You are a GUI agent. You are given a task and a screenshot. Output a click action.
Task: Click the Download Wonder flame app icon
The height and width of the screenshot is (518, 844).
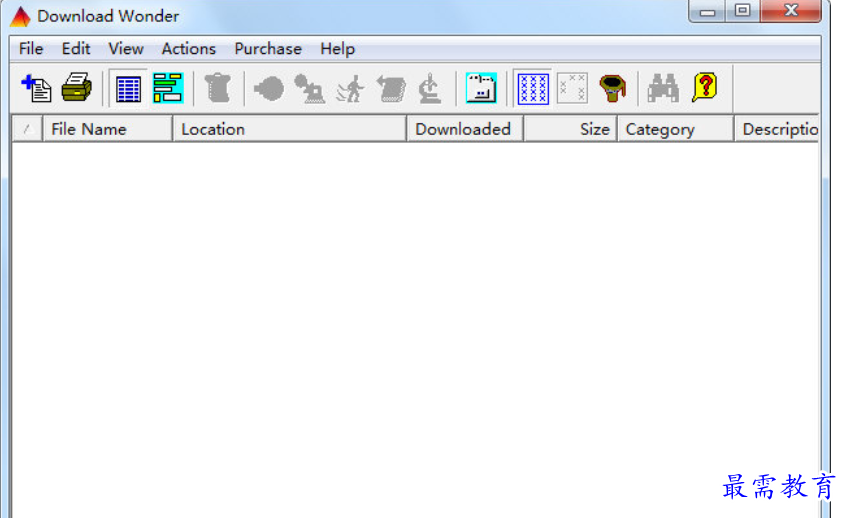tap(20, 17)
